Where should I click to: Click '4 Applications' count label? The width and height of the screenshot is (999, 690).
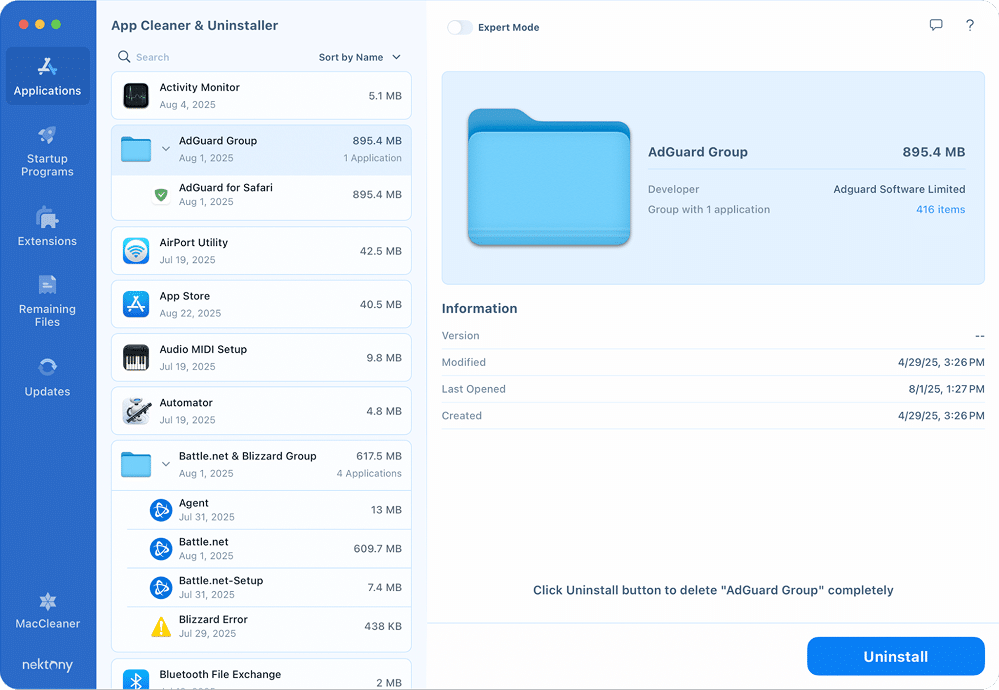tap(369, 473)
